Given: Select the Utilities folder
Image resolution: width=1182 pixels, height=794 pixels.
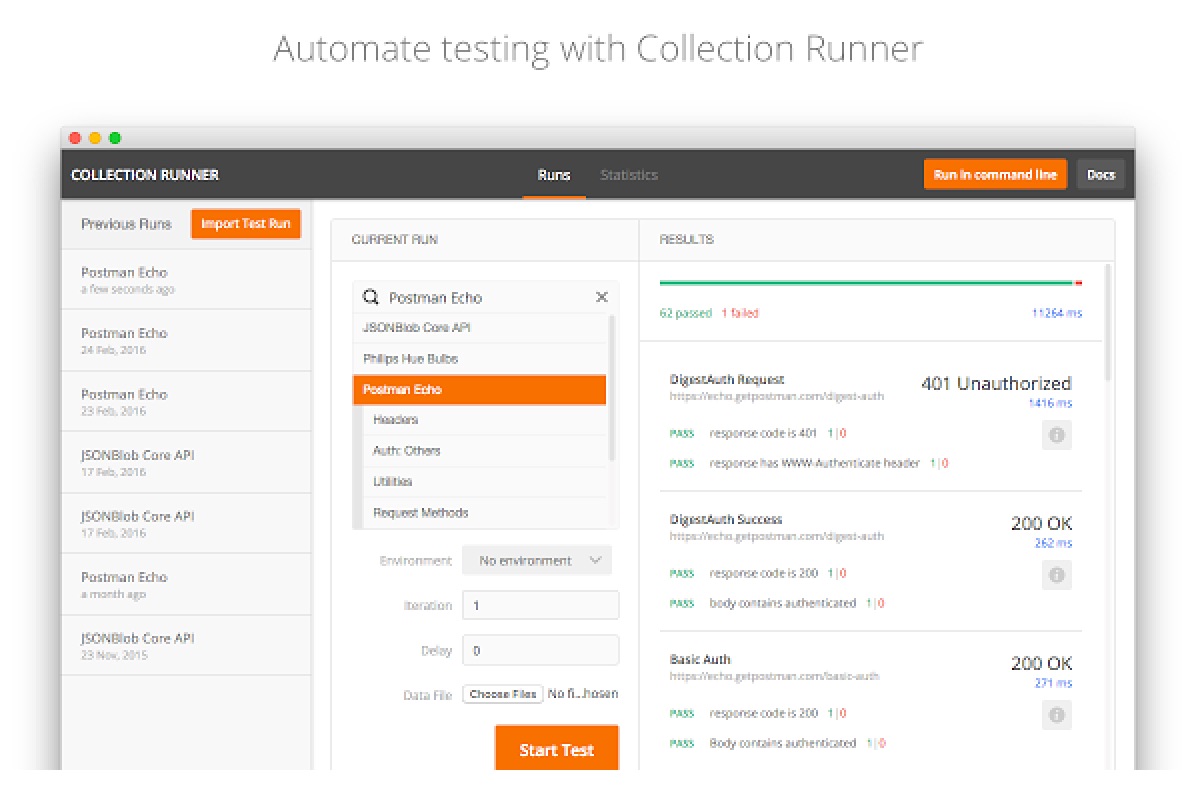Looking at the screenshot, I should point(484,482).
